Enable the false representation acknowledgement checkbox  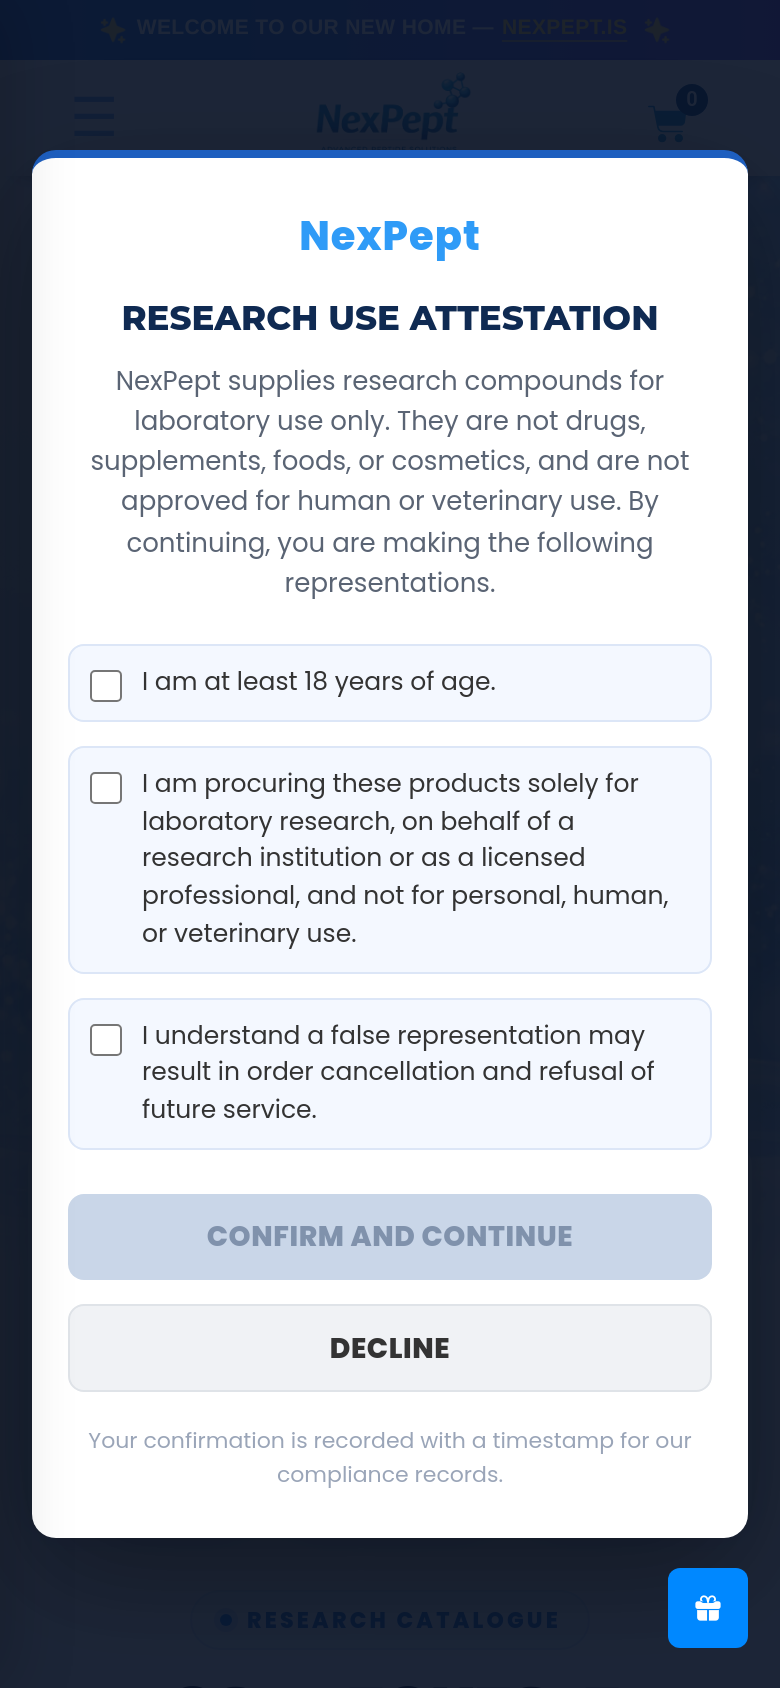106,1040
